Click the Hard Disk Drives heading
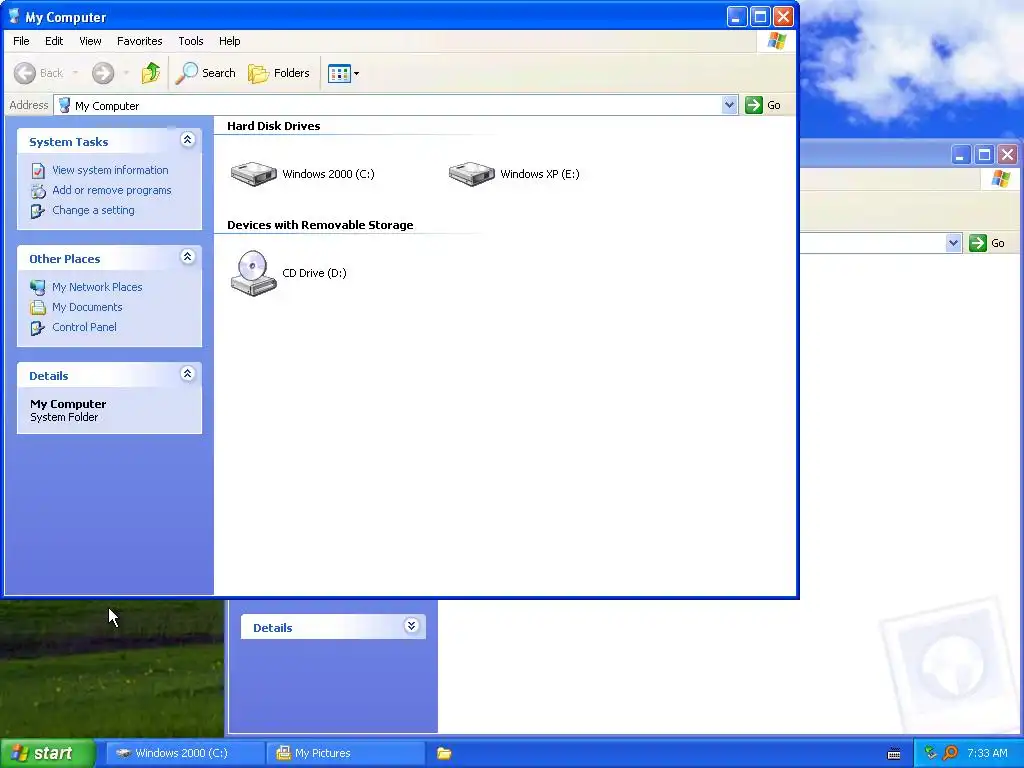 click(x=274, y=126)
